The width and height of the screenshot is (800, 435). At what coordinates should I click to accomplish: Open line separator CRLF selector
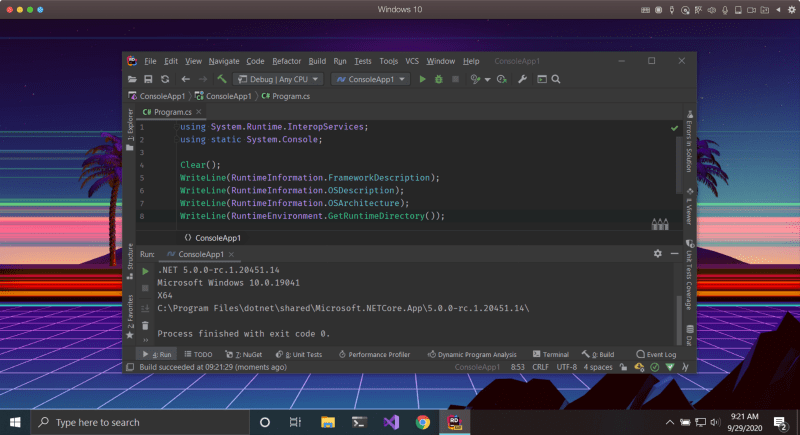click(540, 367)
